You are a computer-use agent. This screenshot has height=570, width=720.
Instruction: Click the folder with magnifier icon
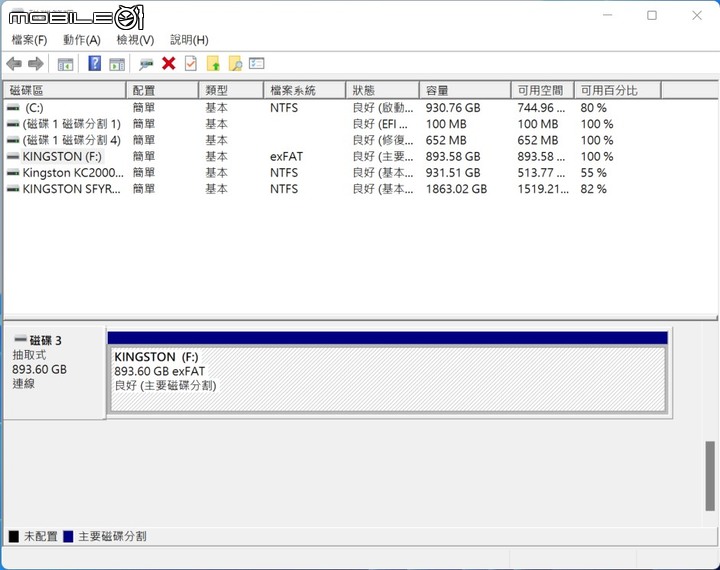235,64
